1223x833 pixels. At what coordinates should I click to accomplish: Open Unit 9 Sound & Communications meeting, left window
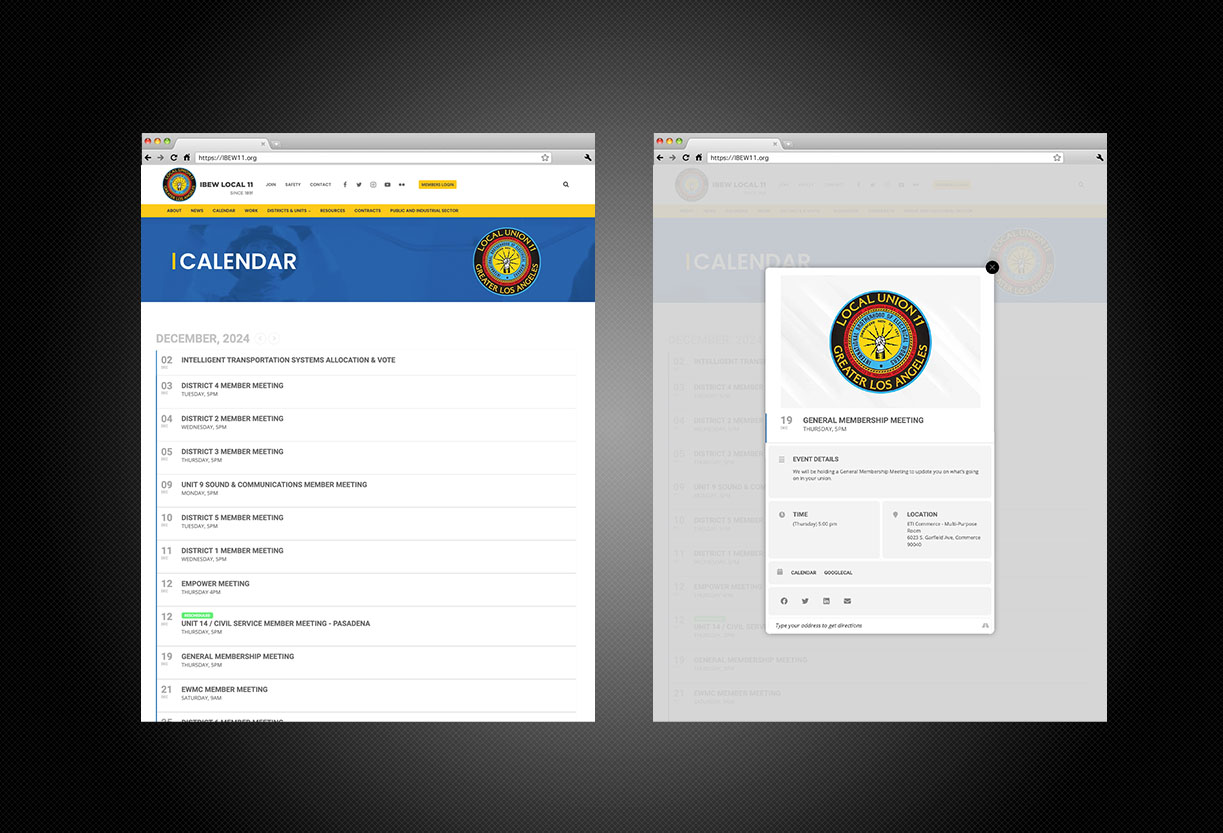click(x=274, y=485)
